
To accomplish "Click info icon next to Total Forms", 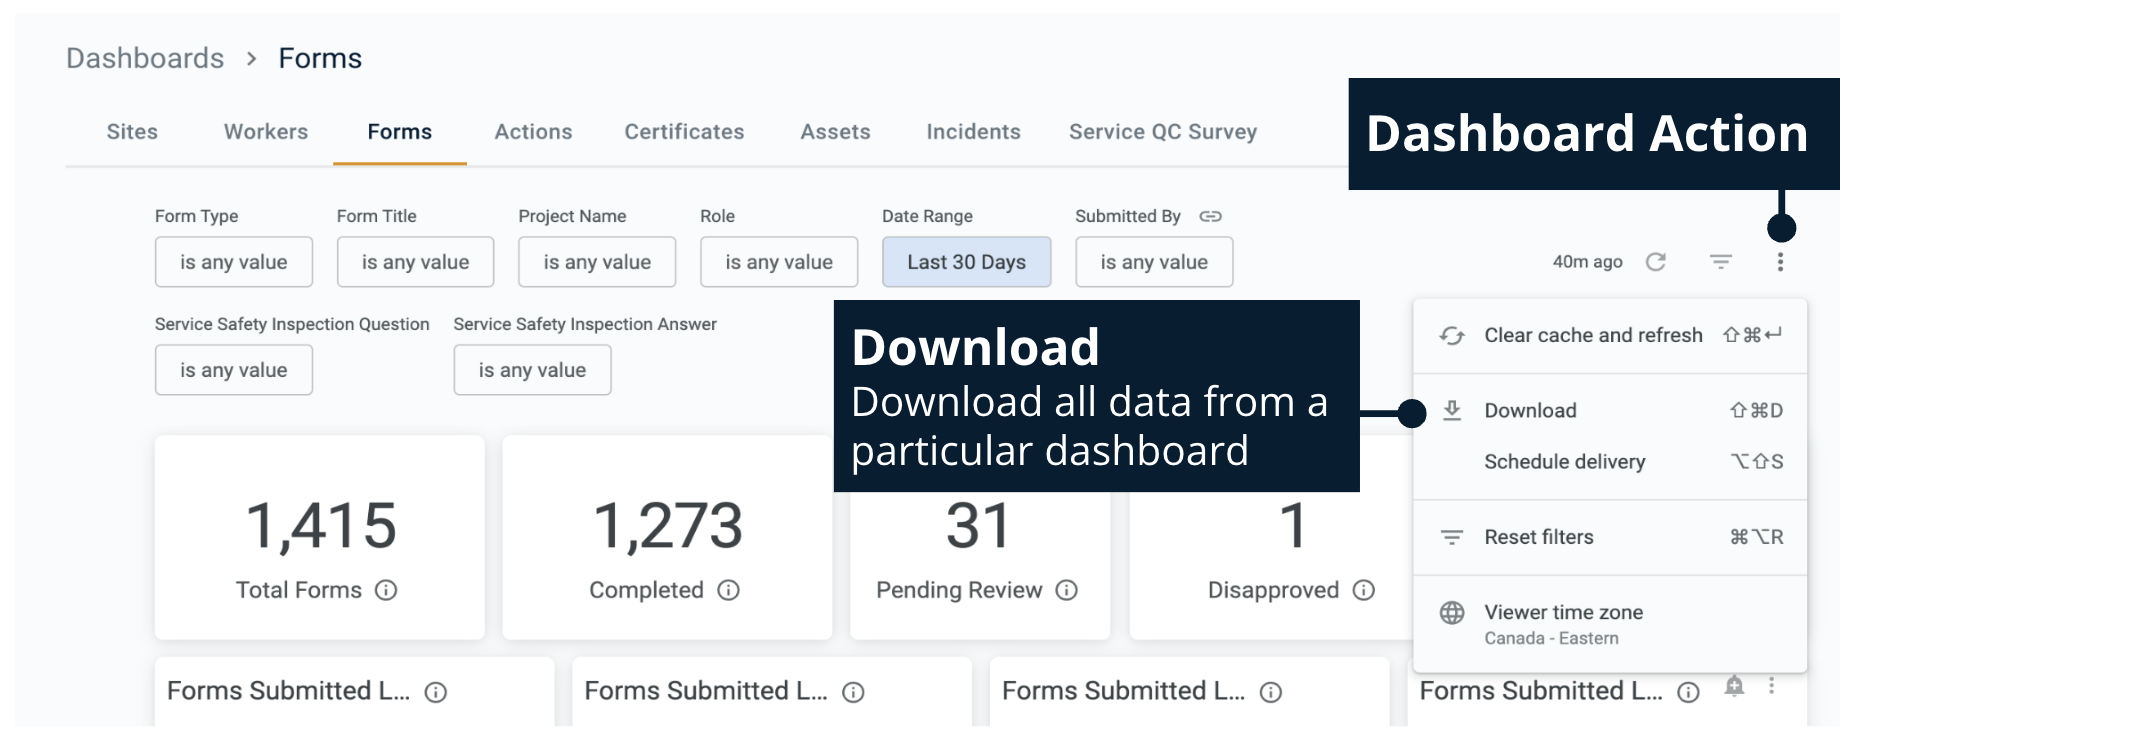I will pos(386,590).
